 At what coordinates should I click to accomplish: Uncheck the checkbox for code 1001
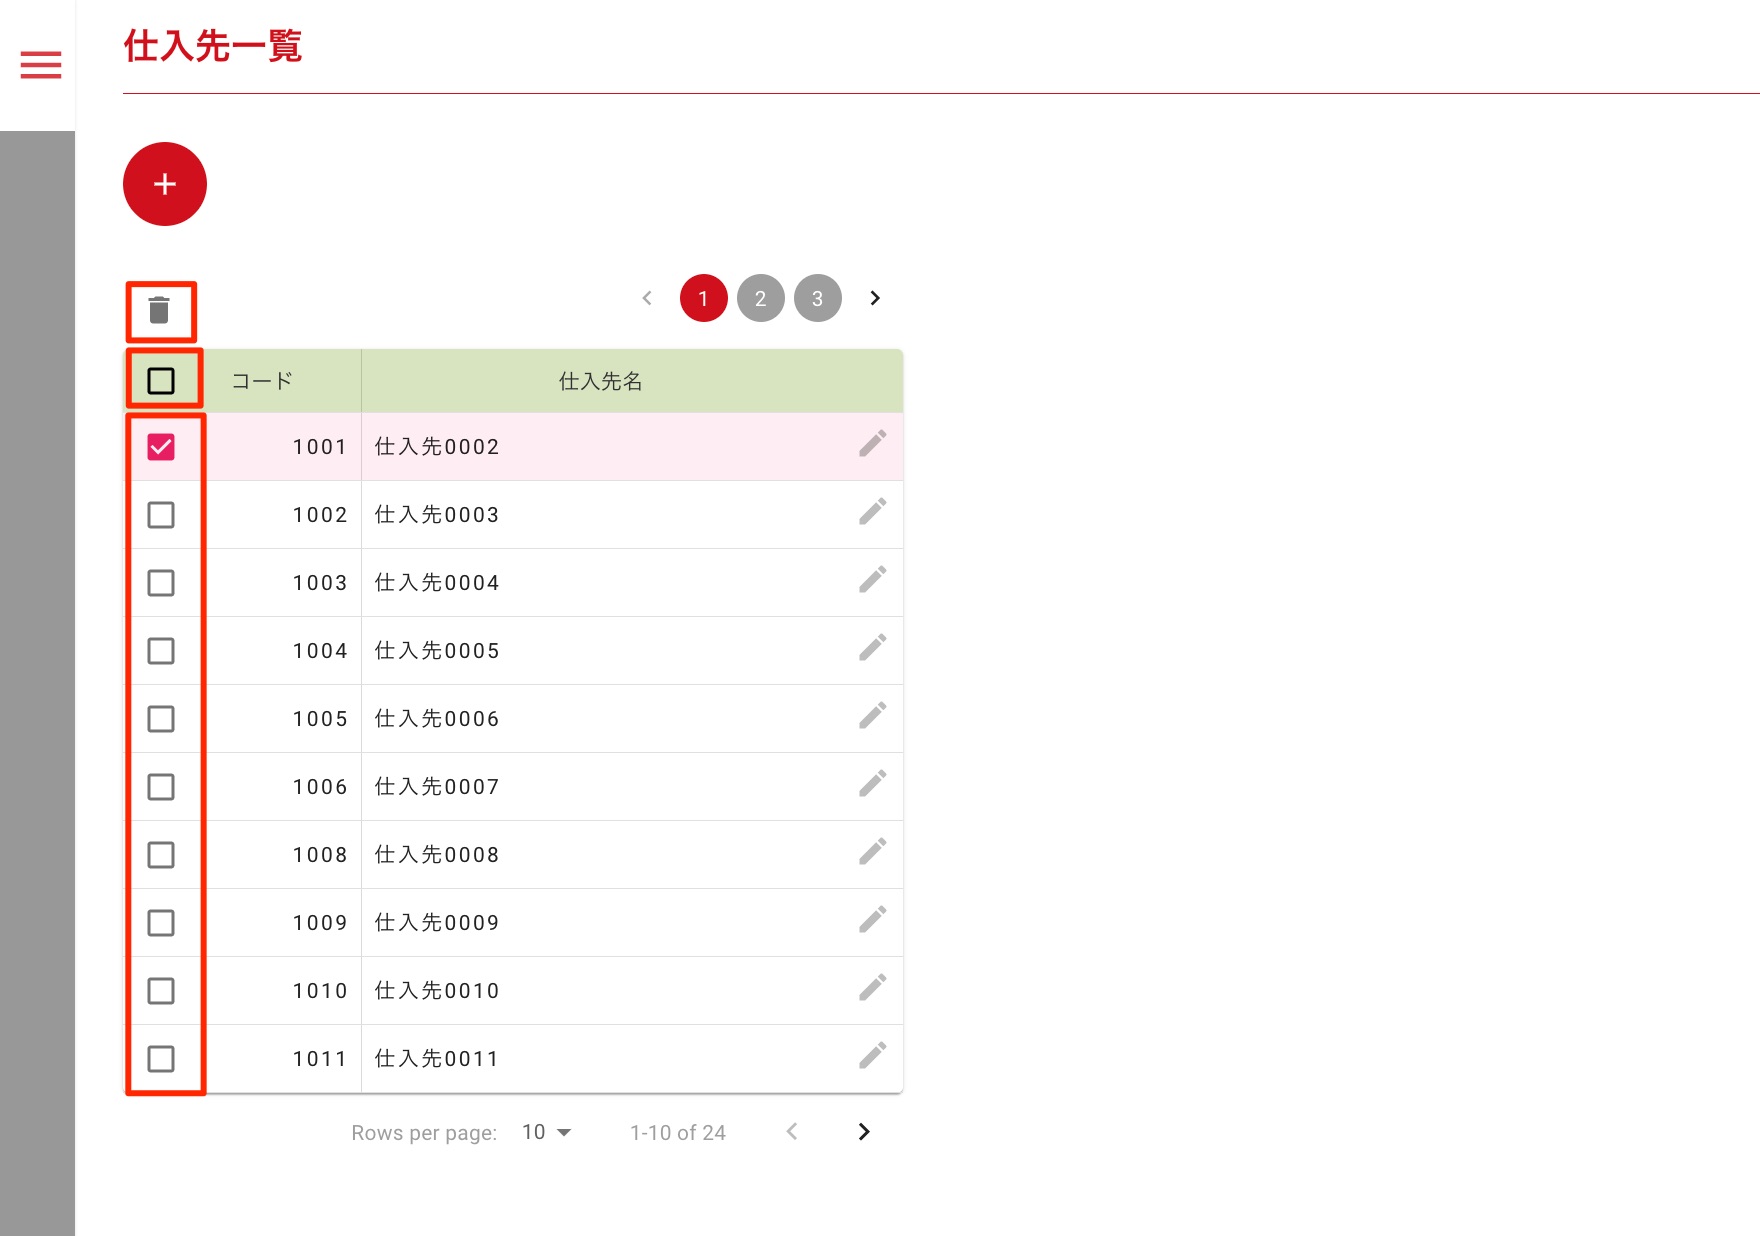(161, 447)
